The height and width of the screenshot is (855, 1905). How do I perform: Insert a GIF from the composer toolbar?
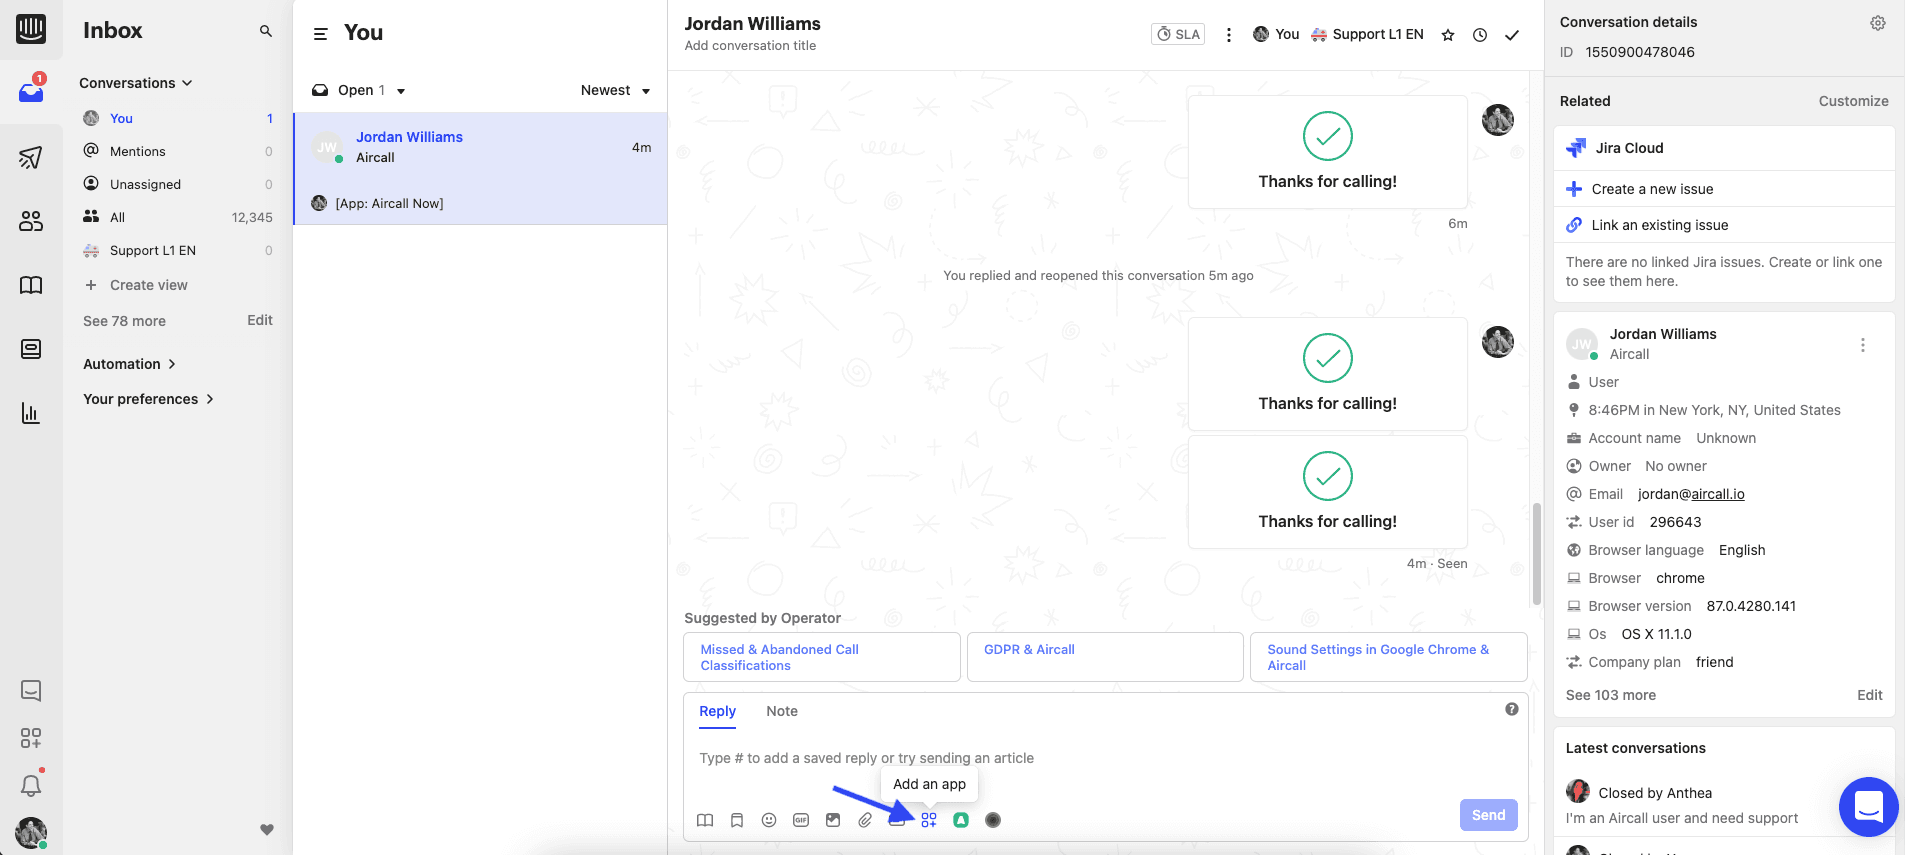click(801, 820)
